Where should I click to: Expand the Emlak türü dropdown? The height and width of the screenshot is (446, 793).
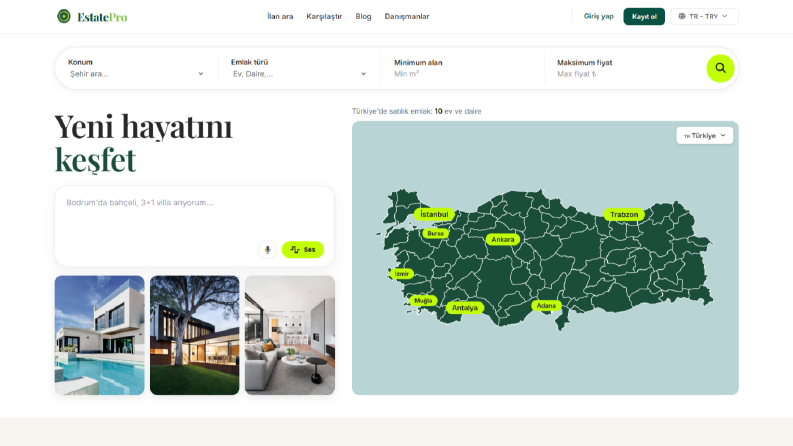299,74
